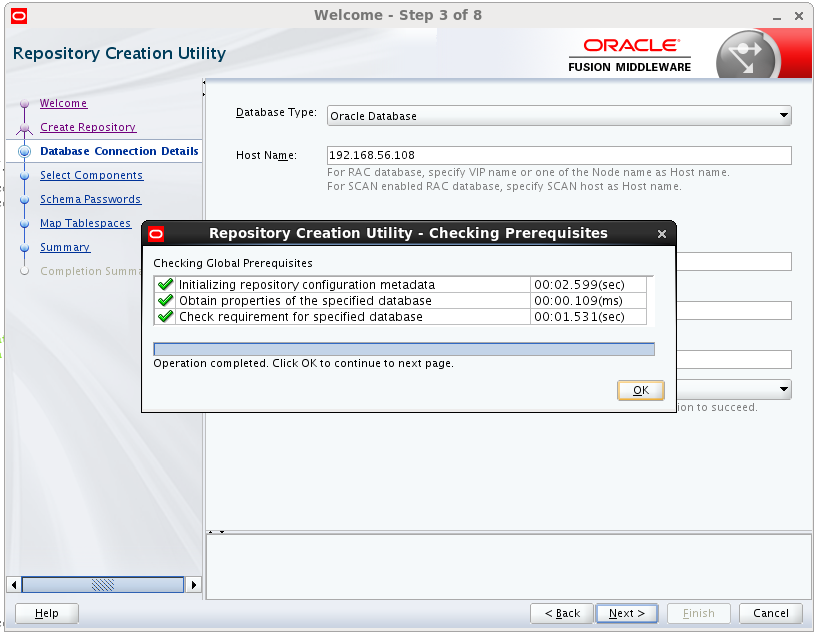Image resolution: width=814 pixels, height=634 pixels.
Task: Click the green checkmark for Initializing repository configuration metadata
Action: 165,285
